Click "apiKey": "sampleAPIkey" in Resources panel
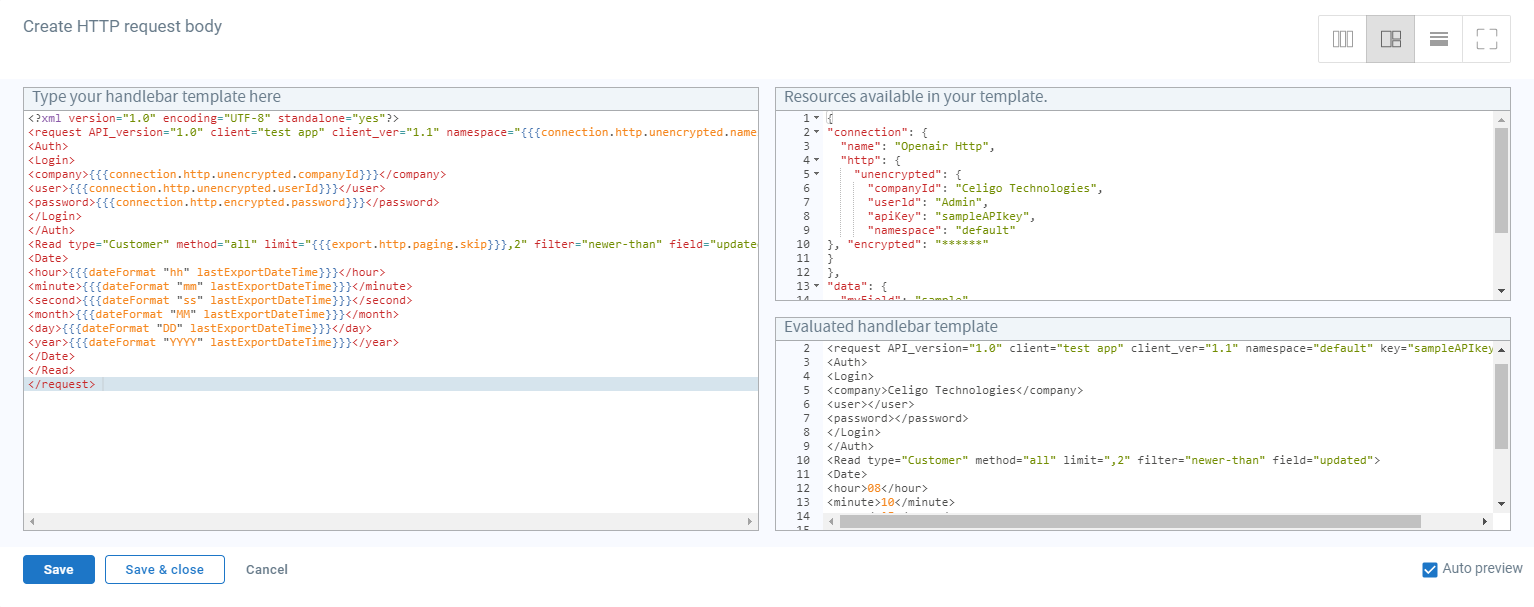 point(951,216)
